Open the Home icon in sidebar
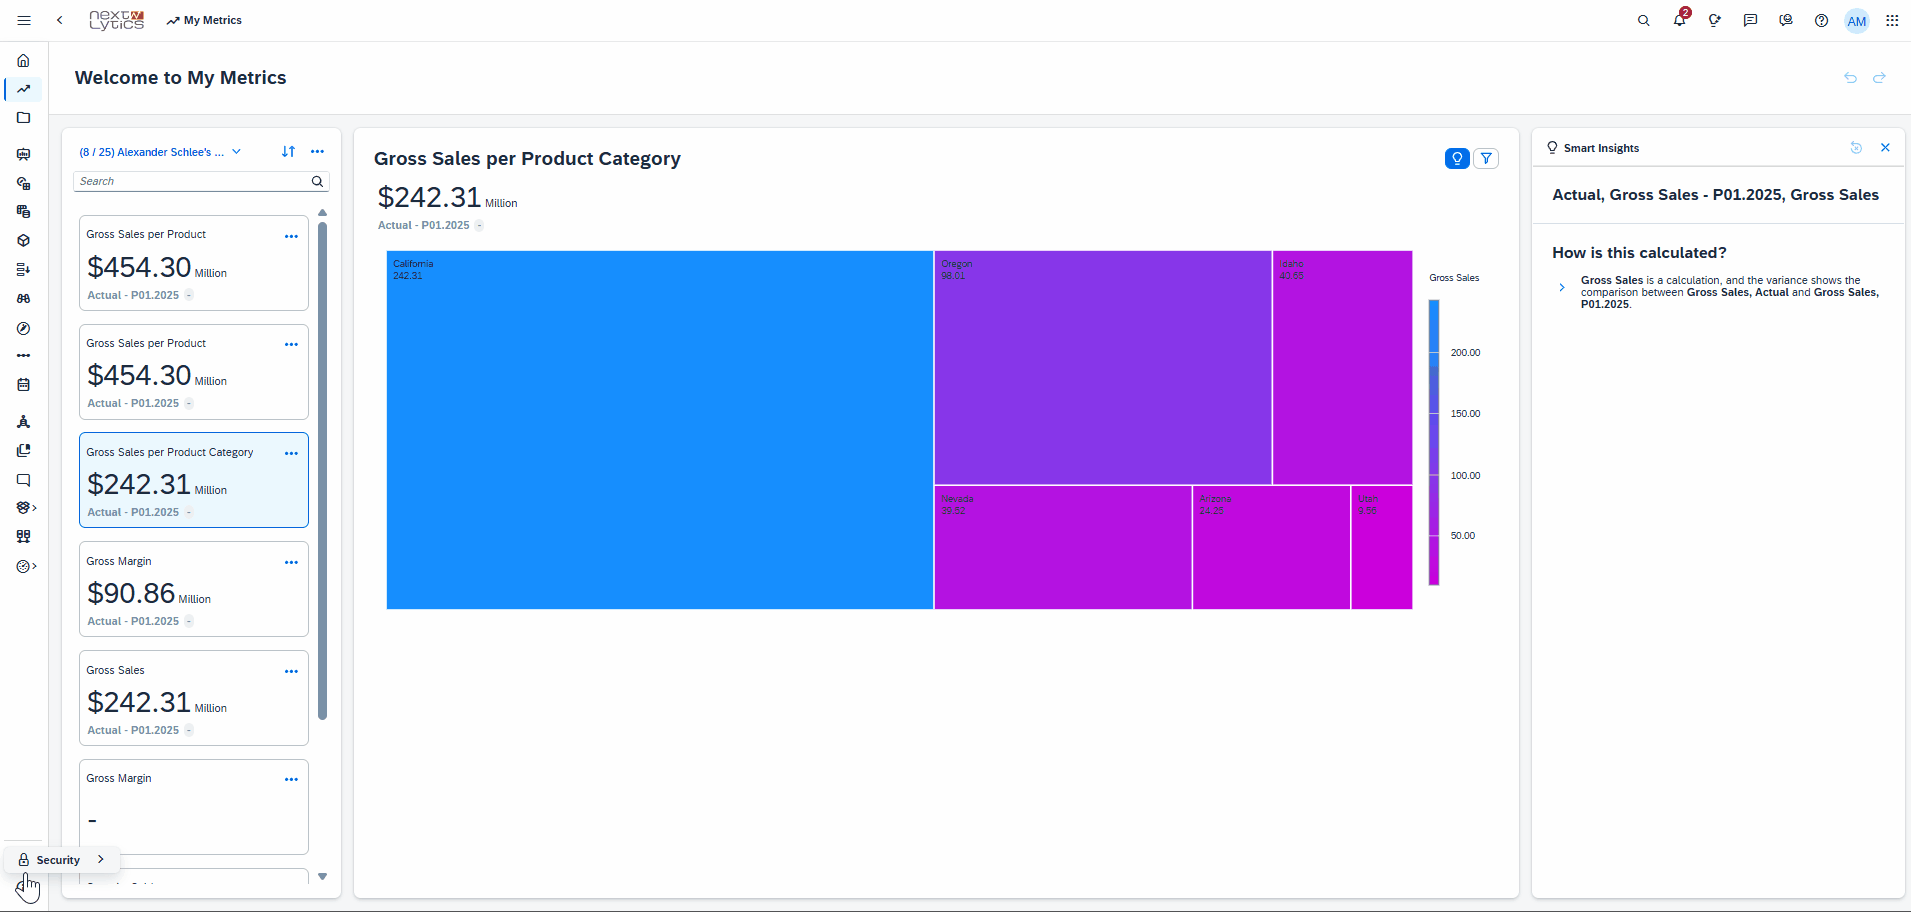 coord(23,60)
